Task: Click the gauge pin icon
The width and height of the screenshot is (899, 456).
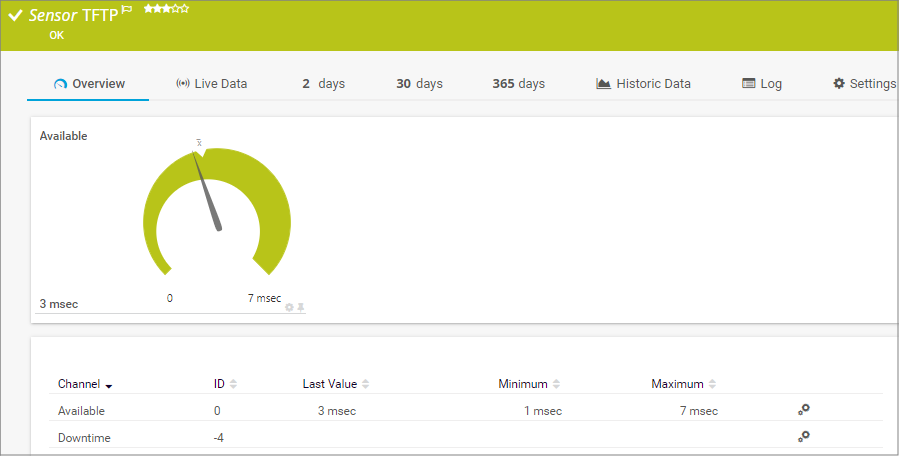Action: [300, 307]
